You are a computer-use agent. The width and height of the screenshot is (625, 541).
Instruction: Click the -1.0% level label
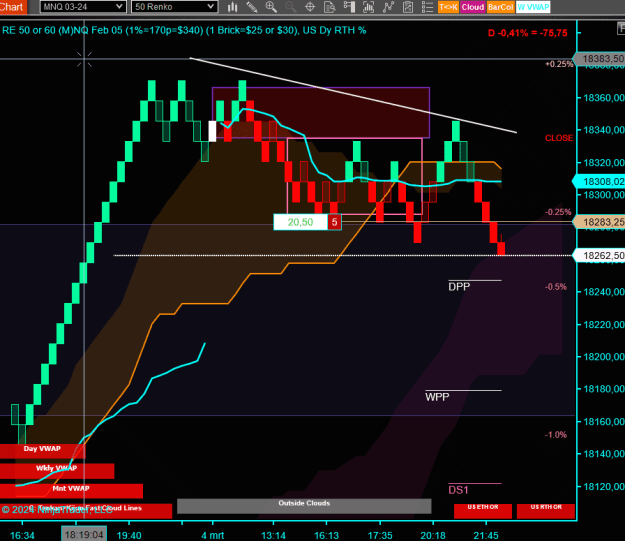(556, 435)
